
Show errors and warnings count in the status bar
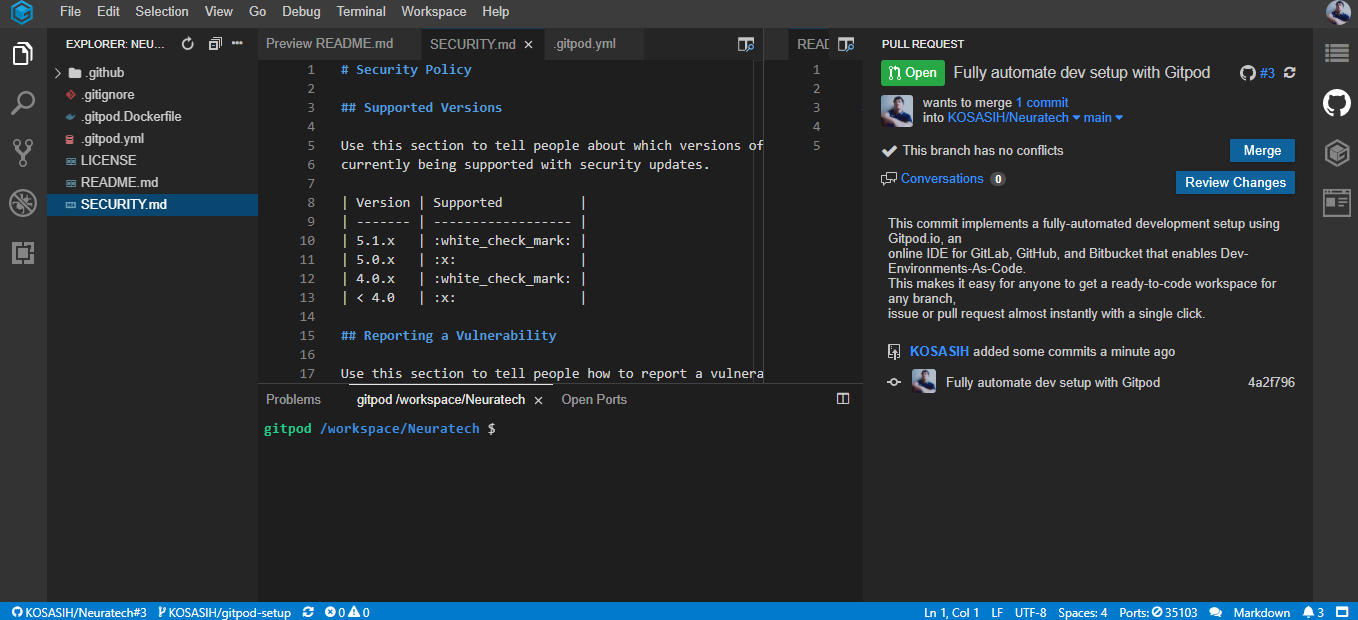[x=347, y=612]
